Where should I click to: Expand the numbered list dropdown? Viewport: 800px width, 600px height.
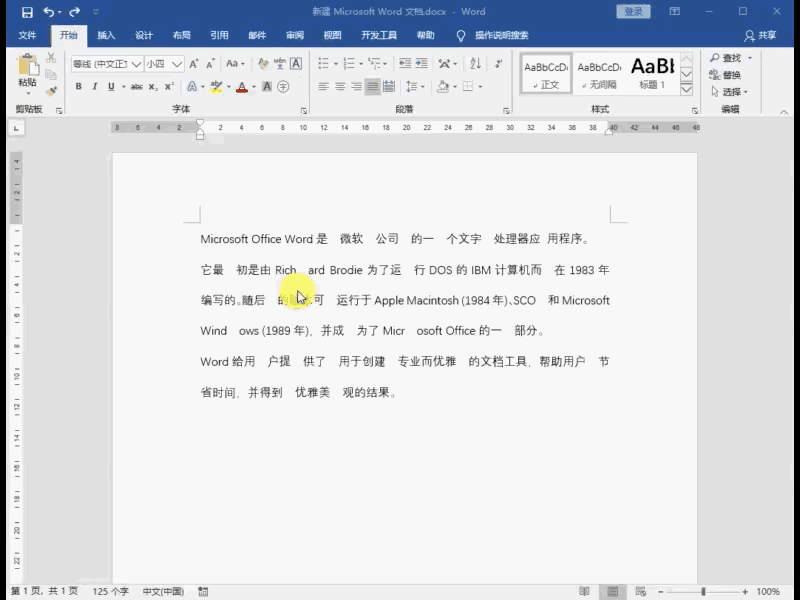coord(361,64)
